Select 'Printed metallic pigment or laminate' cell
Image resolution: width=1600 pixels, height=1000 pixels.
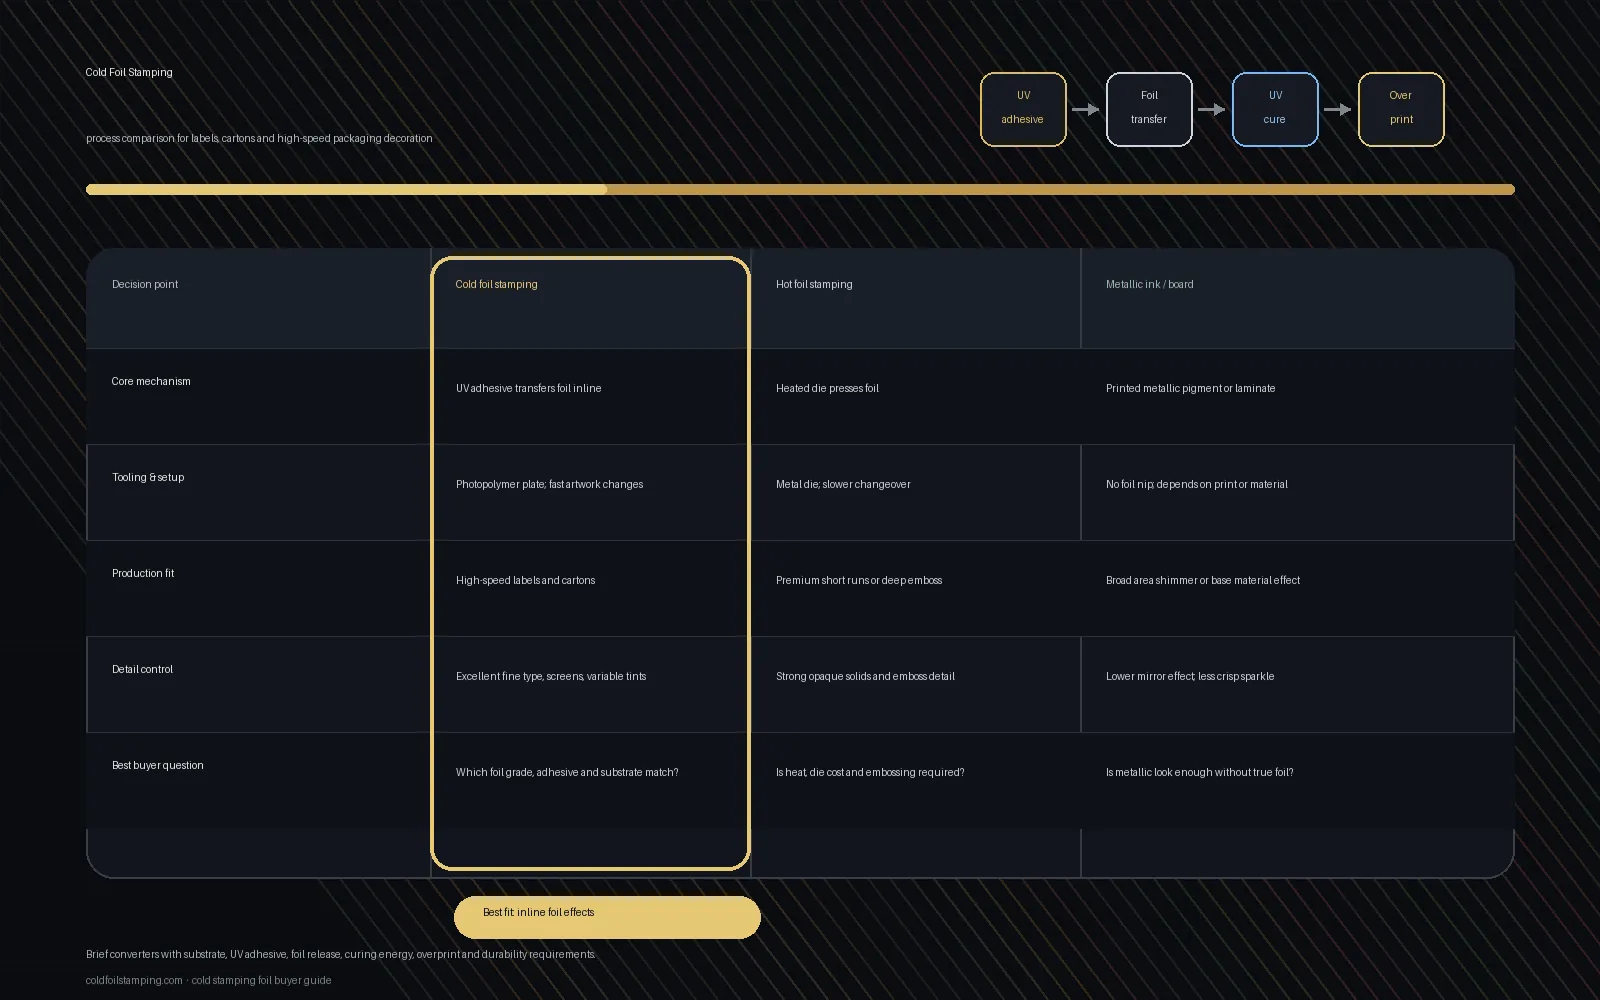(1190, 388)
